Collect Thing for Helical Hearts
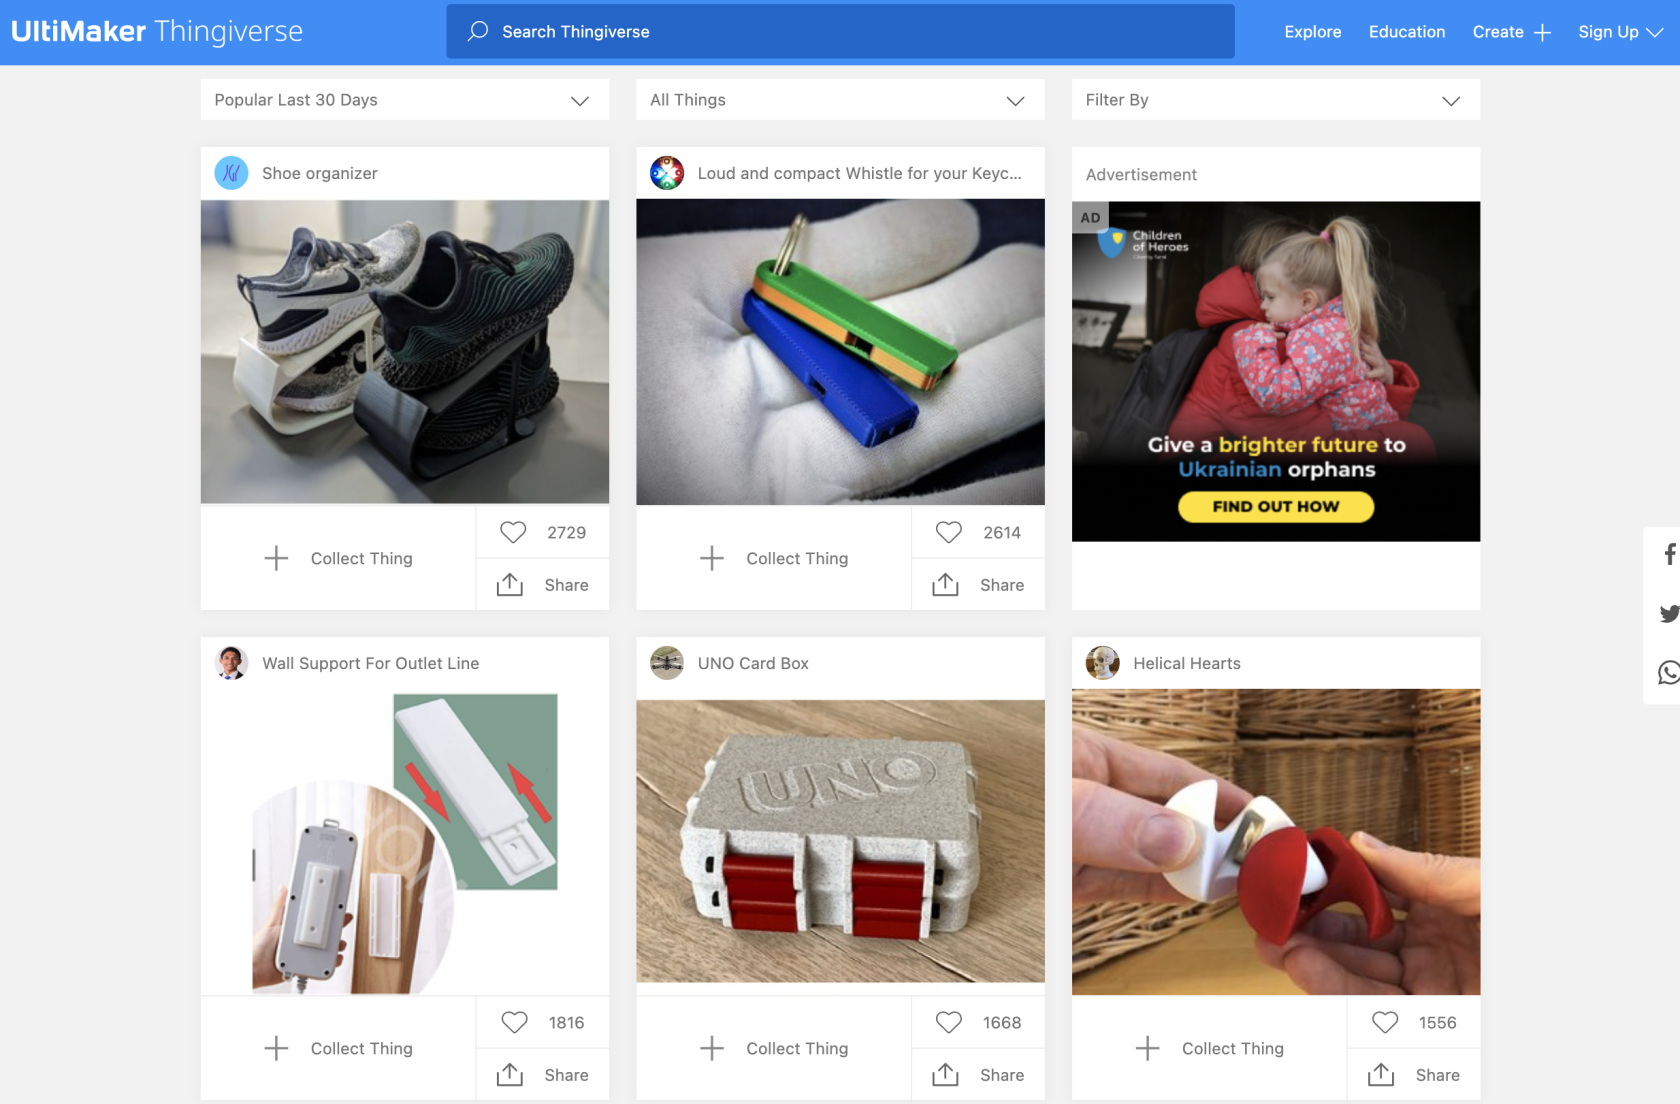The image size is (1680, 1104). click(x=1210, y=1048)
